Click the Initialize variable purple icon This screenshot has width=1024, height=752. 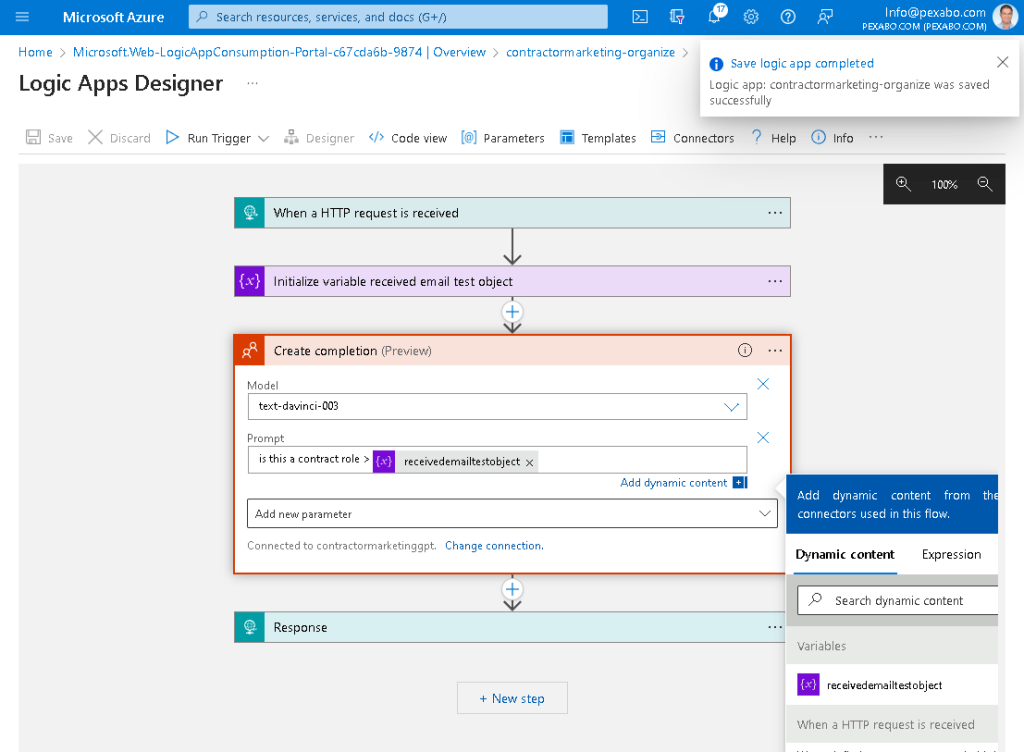(x=249, y=281)
